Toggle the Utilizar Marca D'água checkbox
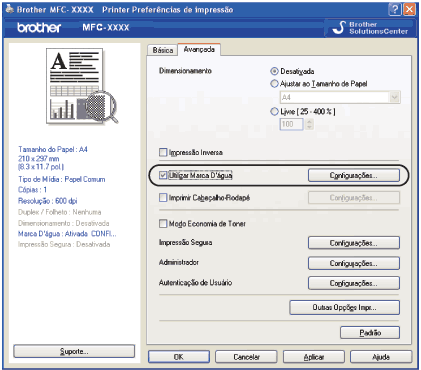 pyautogui.click(x=163, y=175)
